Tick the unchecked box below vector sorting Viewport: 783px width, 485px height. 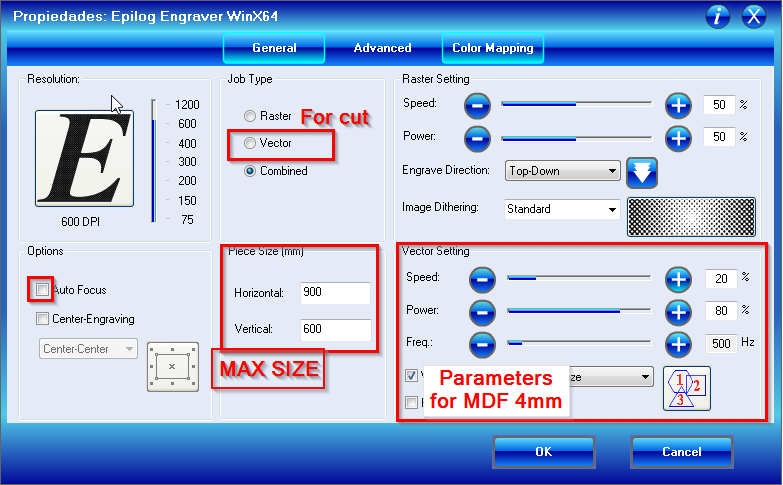(x=411, y=402)
